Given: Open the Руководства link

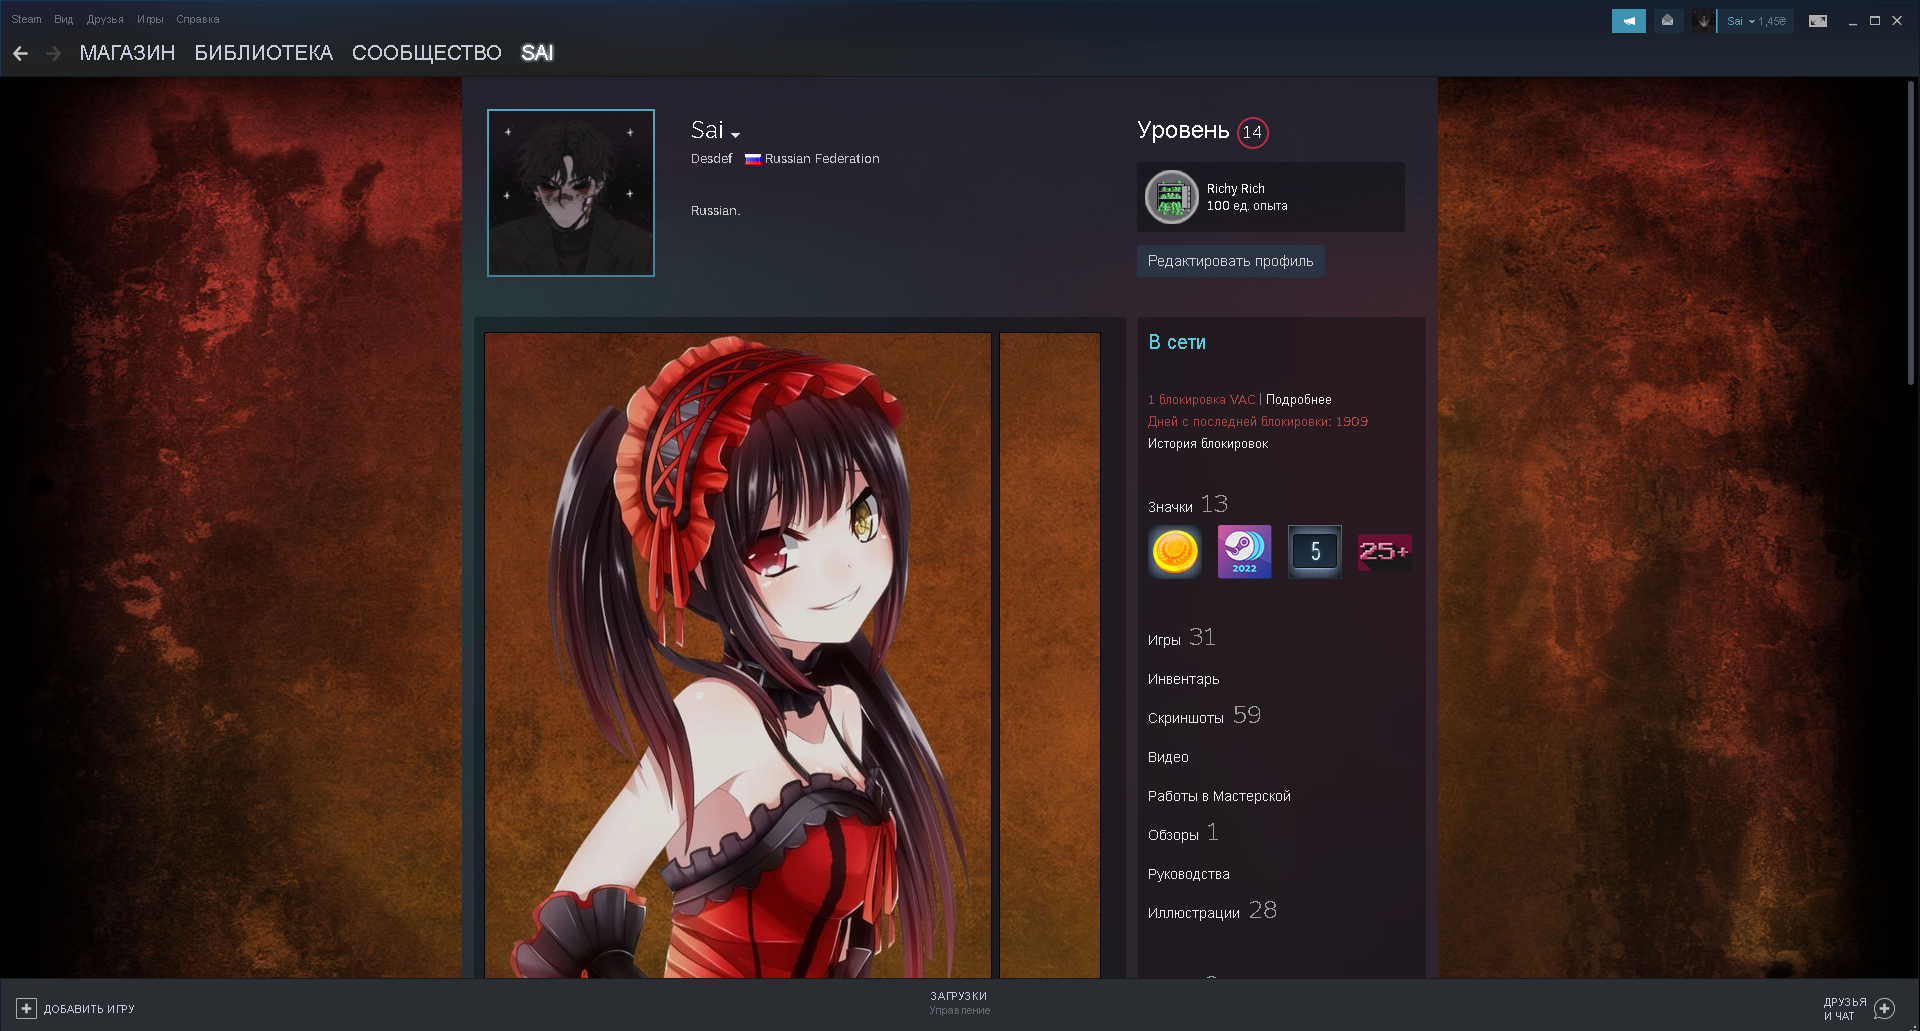Looking at the screenshot, I should 1189,874.
